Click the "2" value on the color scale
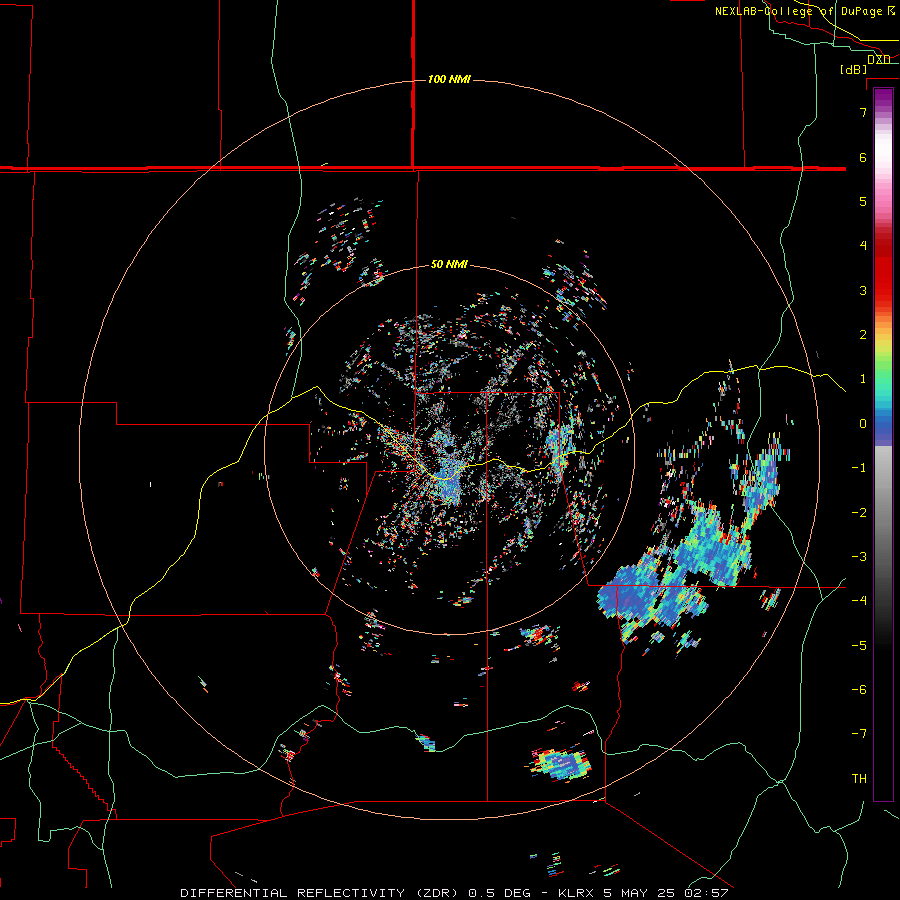The width and height of the screenshot is (900, 900). [863, 335]
